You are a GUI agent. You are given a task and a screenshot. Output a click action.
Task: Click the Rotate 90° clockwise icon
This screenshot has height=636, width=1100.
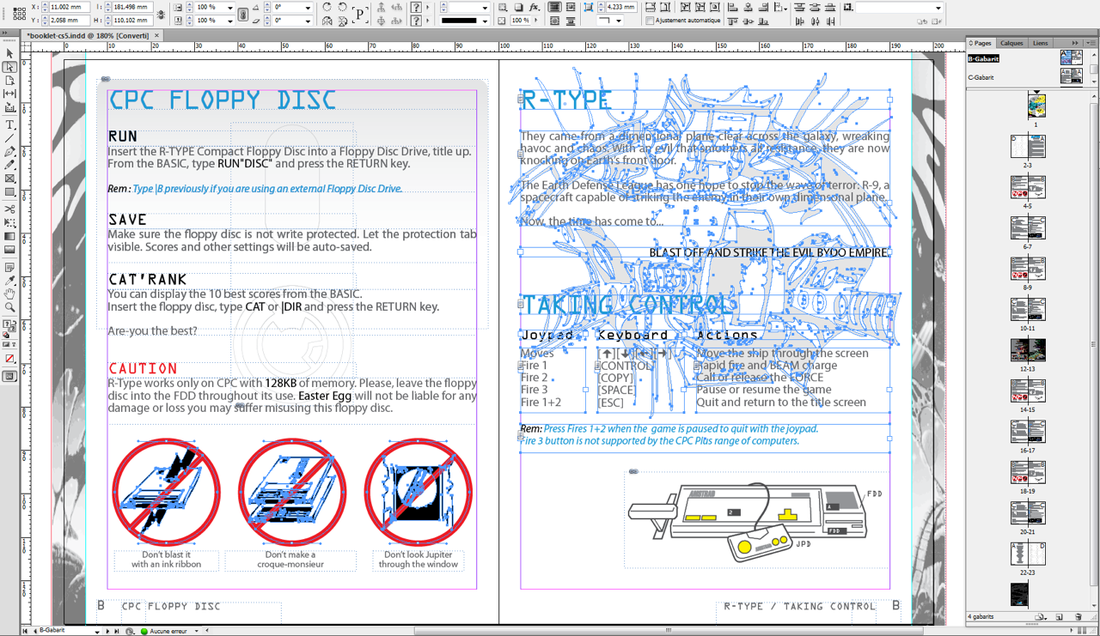pyautogui.click(x=327, y=7)
